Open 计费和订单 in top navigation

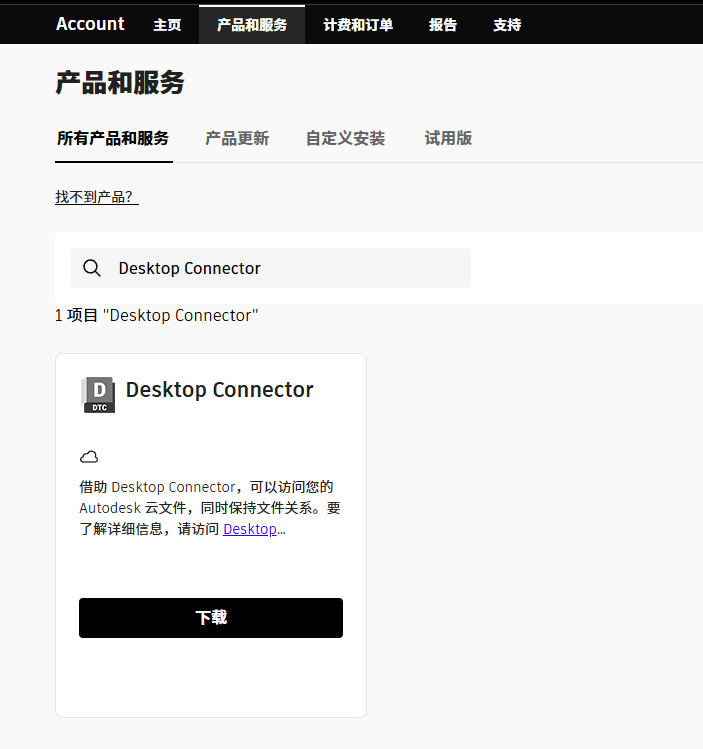[x=358, y=25]
